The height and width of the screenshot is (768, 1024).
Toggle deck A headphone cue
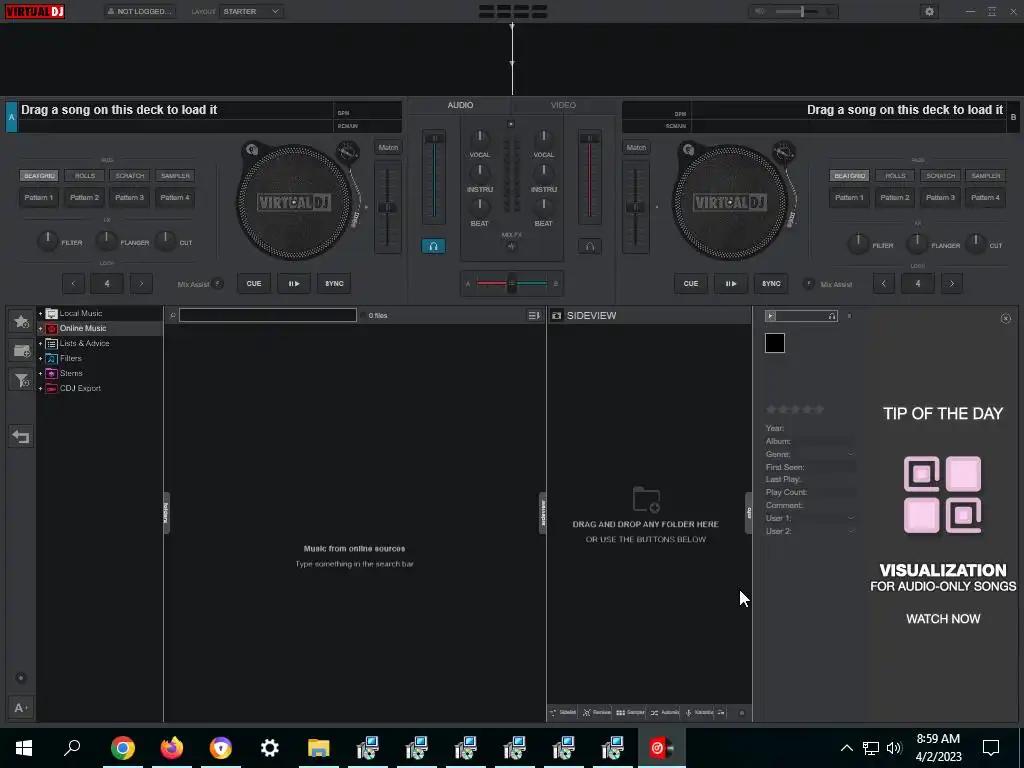433,246
